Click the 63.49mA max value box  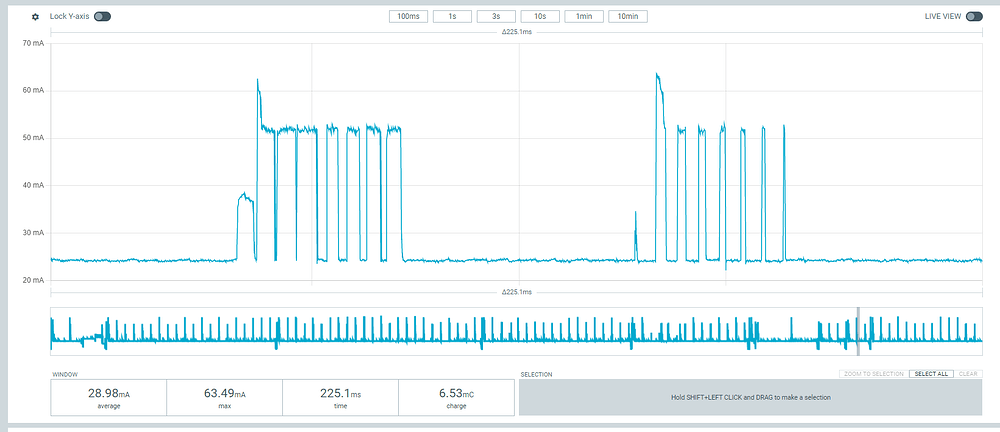tap(224, 398)
